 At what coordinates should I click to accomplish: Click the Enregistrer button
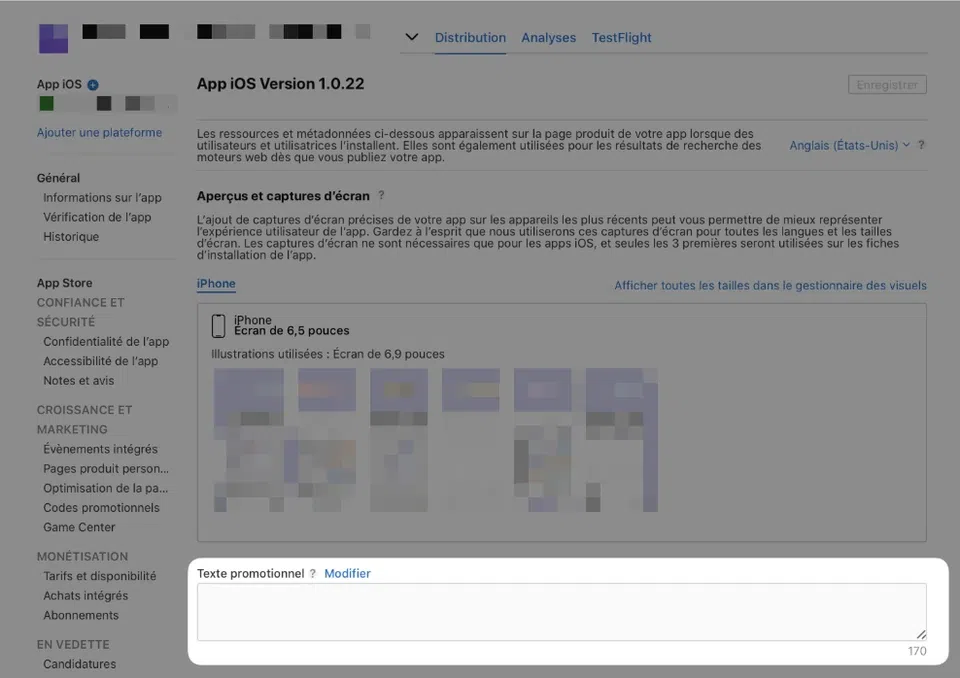click(x=887, y=85)
